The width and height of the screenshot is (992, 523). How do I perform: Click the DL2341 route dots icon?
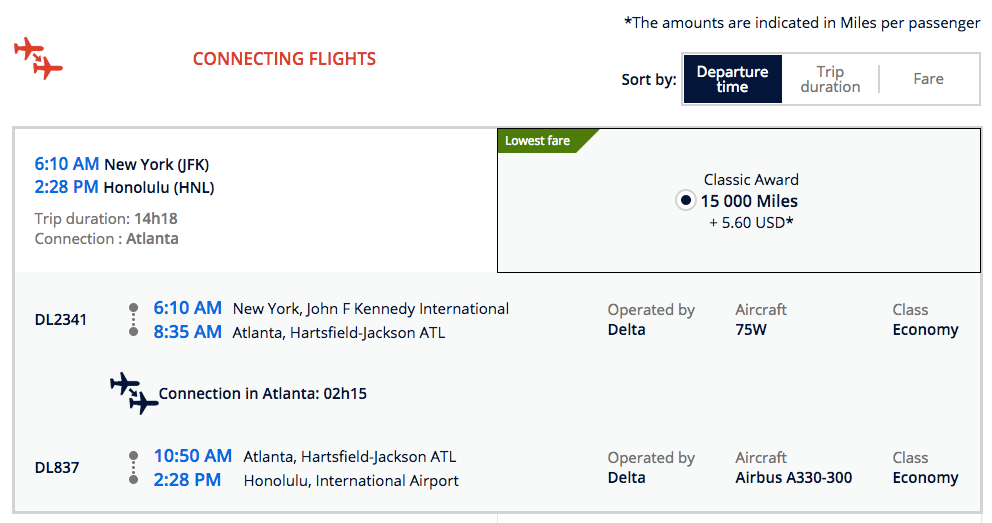point(133,319)
